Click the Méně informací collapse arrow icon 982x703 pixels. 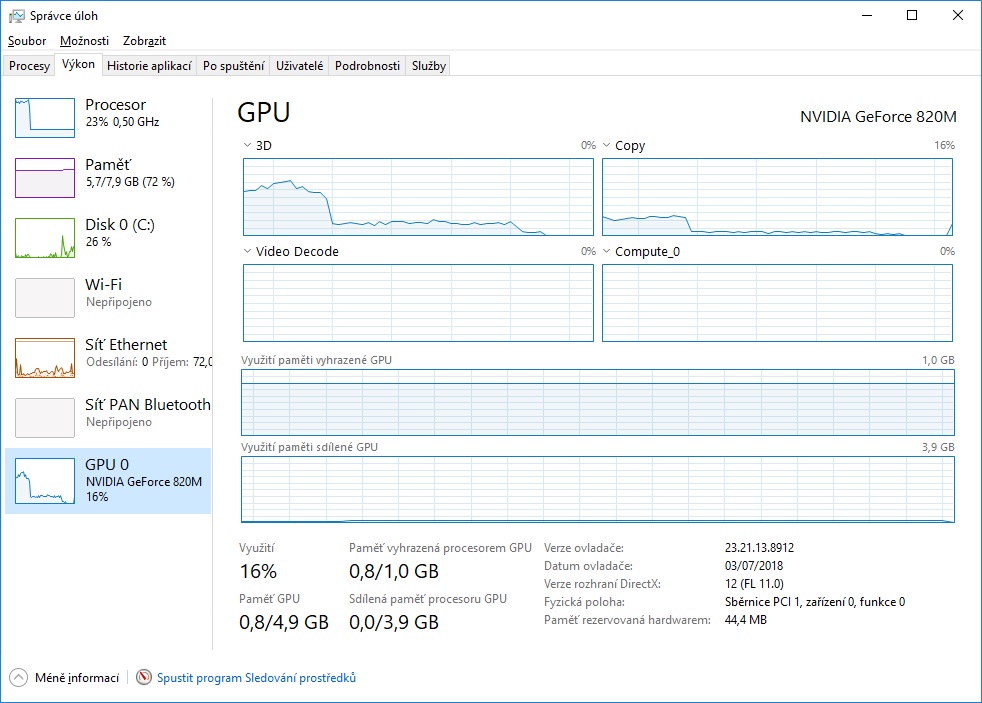point(19,678)
